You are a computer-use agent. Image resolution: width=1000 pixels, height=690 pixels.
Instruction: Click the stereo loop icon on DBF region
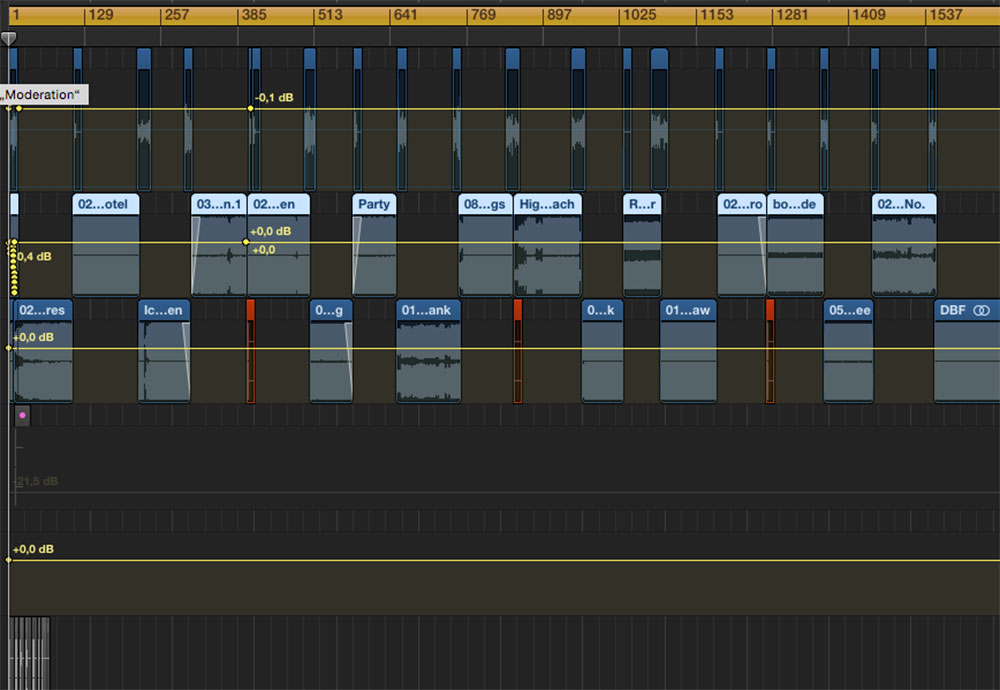pos(981,311)
